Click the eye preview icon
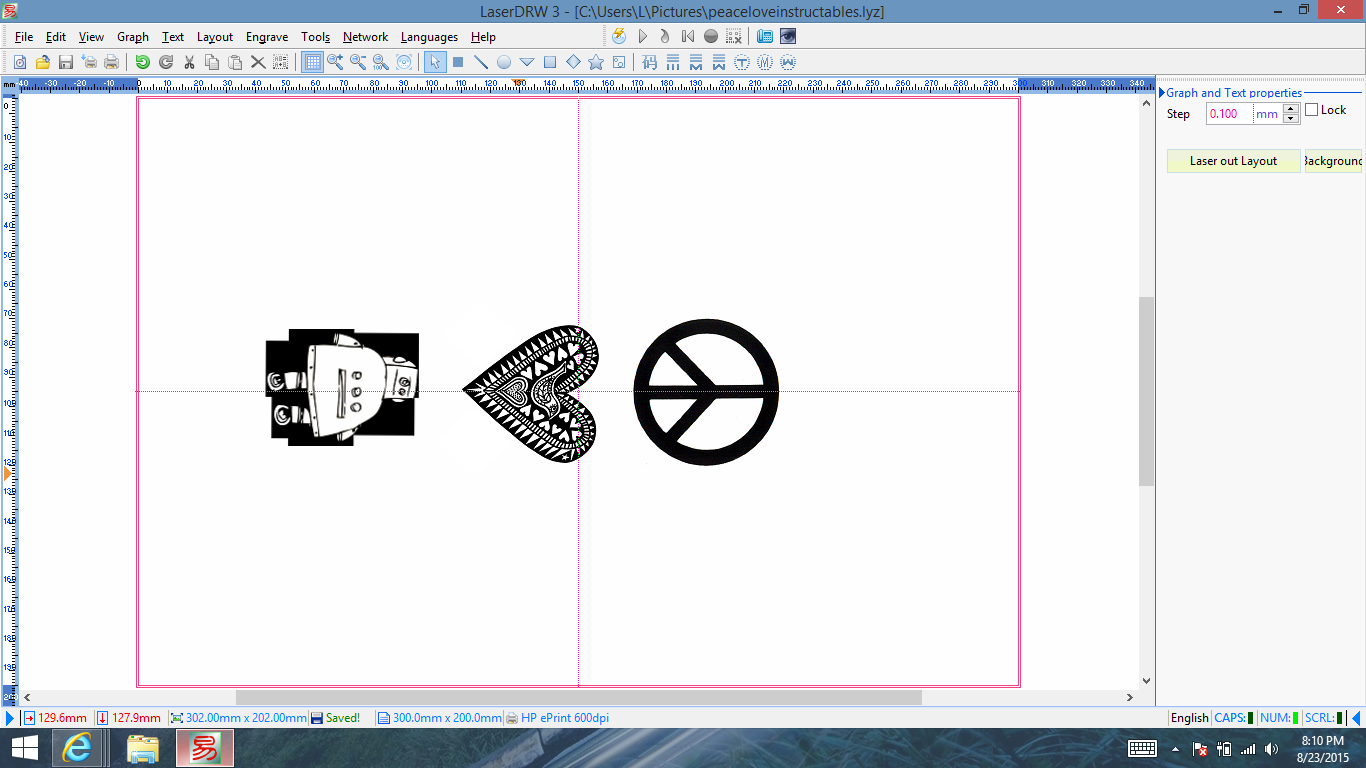The width and height of the screenshot is (1366, 768). coord(788,36)
